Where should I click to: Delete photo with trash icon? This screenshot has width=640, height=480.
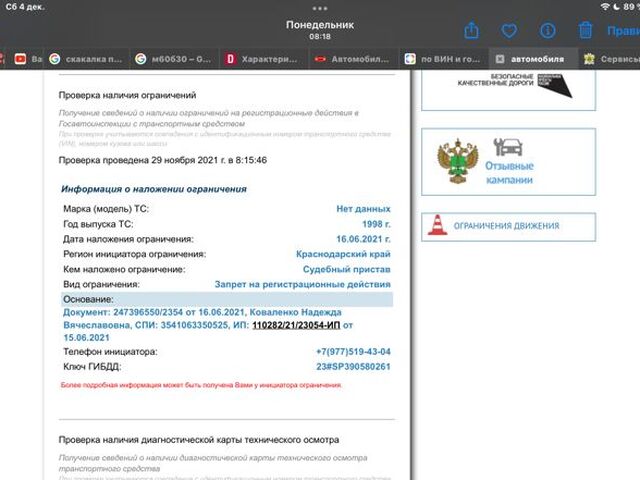(x=585, y=30)
